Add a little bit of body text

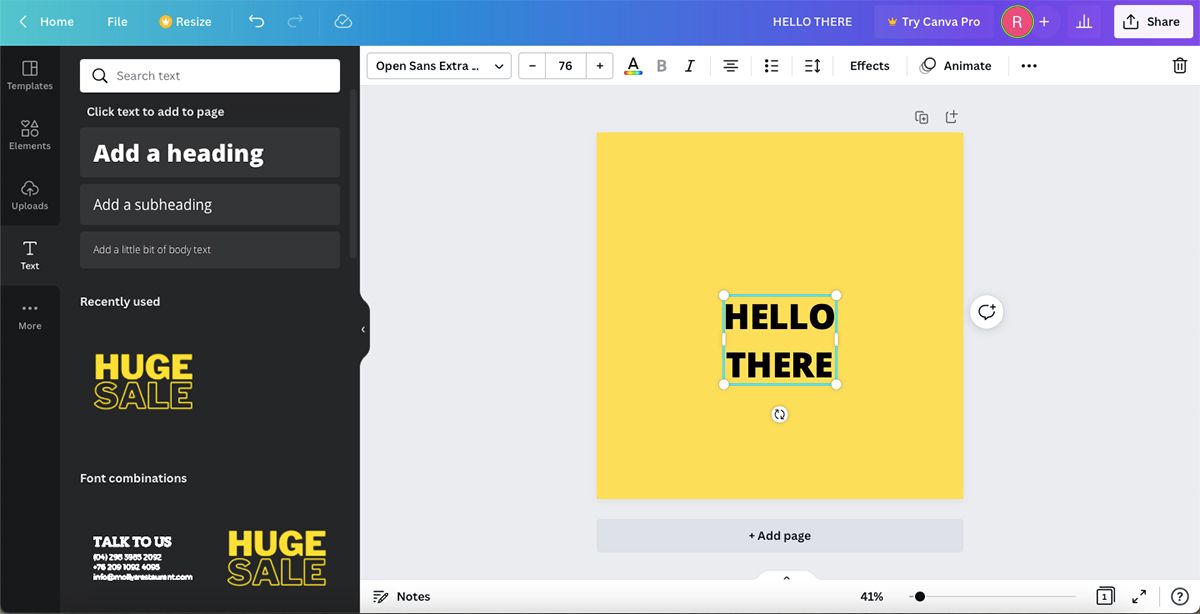click(210, 250)
